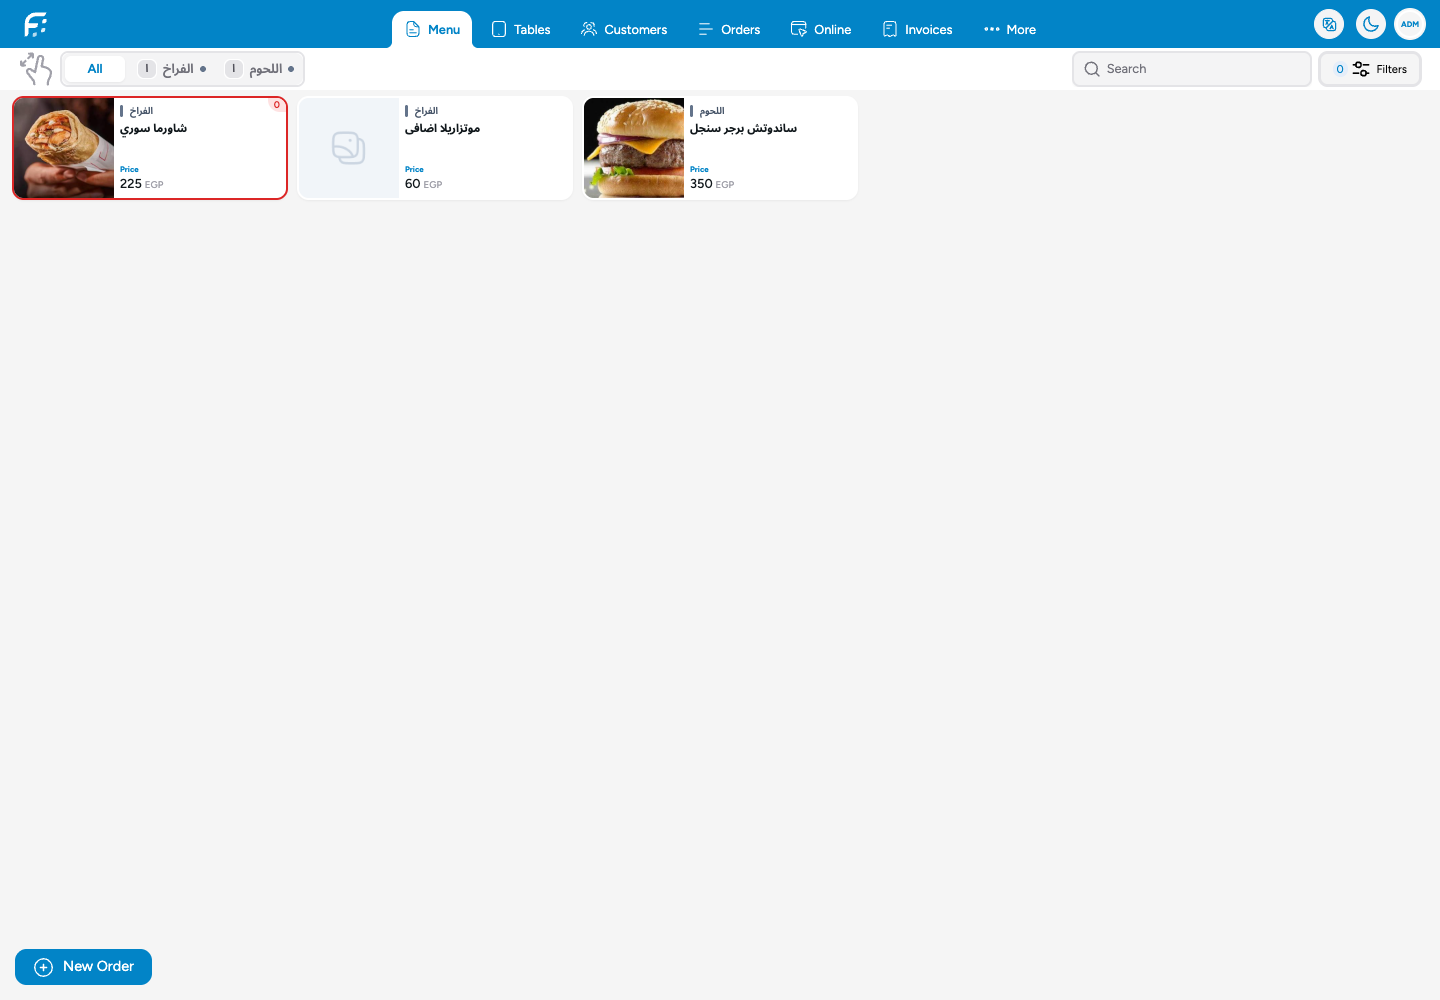
Task: Choose the burger photo thumbnail
Action: (x=634, y=148)
